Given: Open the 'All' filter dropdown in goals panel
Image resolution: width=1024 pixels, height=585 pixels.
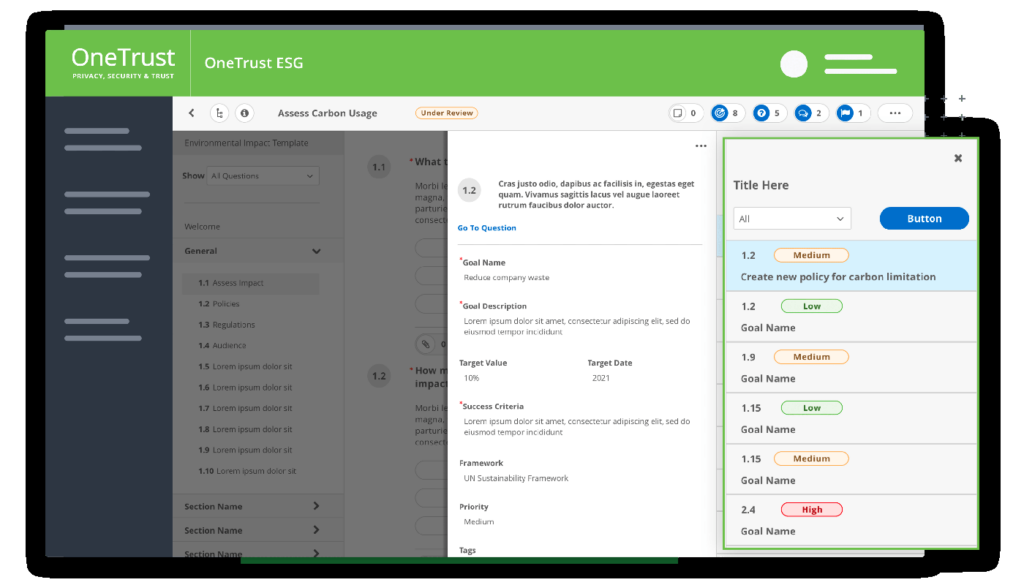Looking at the screenshot, I should [x=791, y=217].
